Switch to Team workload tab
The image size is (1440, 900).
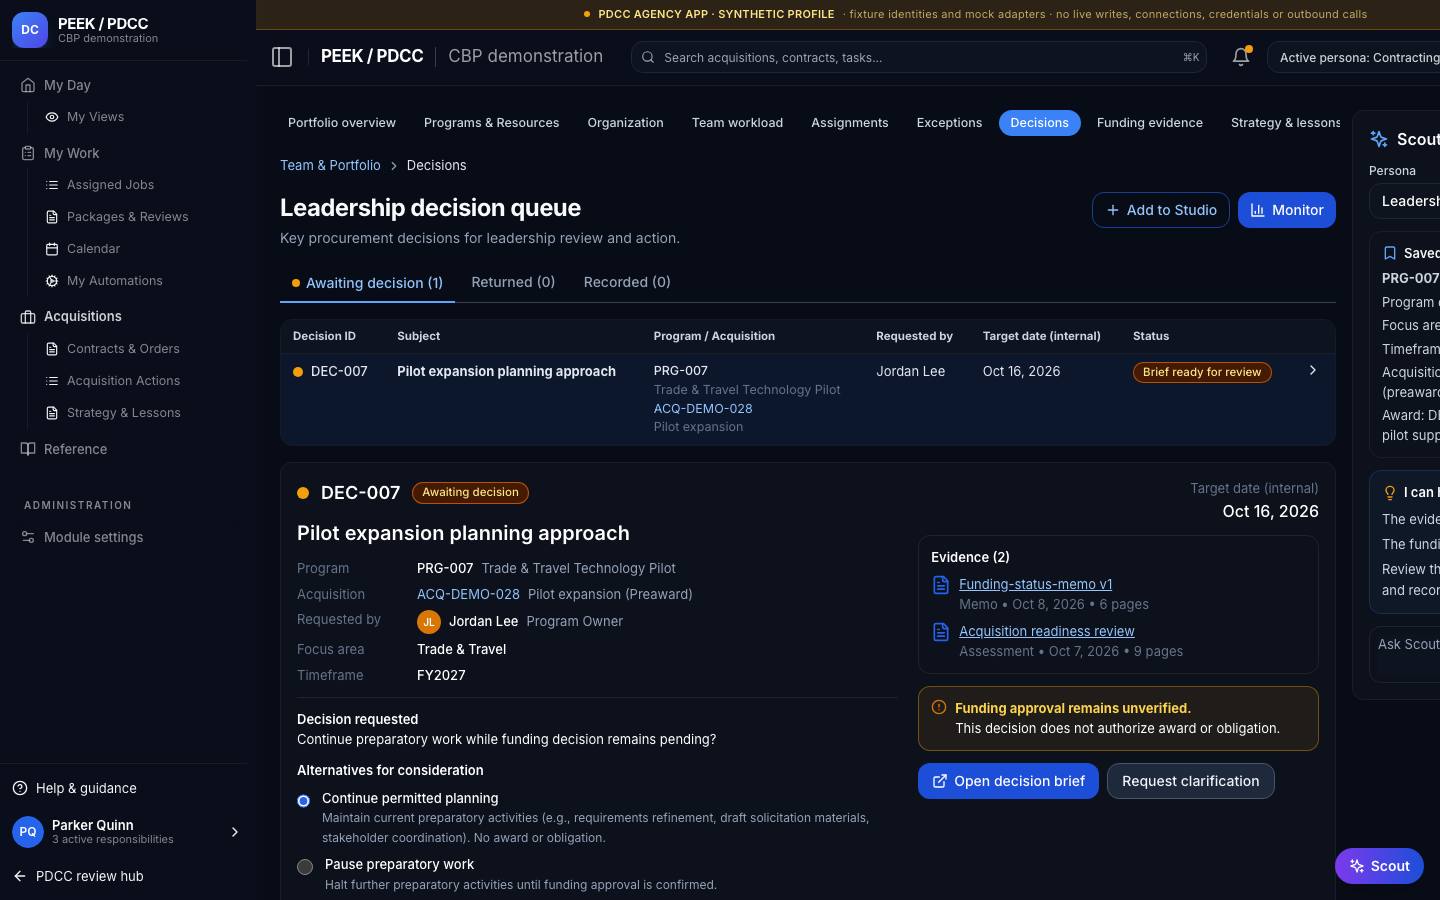coord(737,123)
